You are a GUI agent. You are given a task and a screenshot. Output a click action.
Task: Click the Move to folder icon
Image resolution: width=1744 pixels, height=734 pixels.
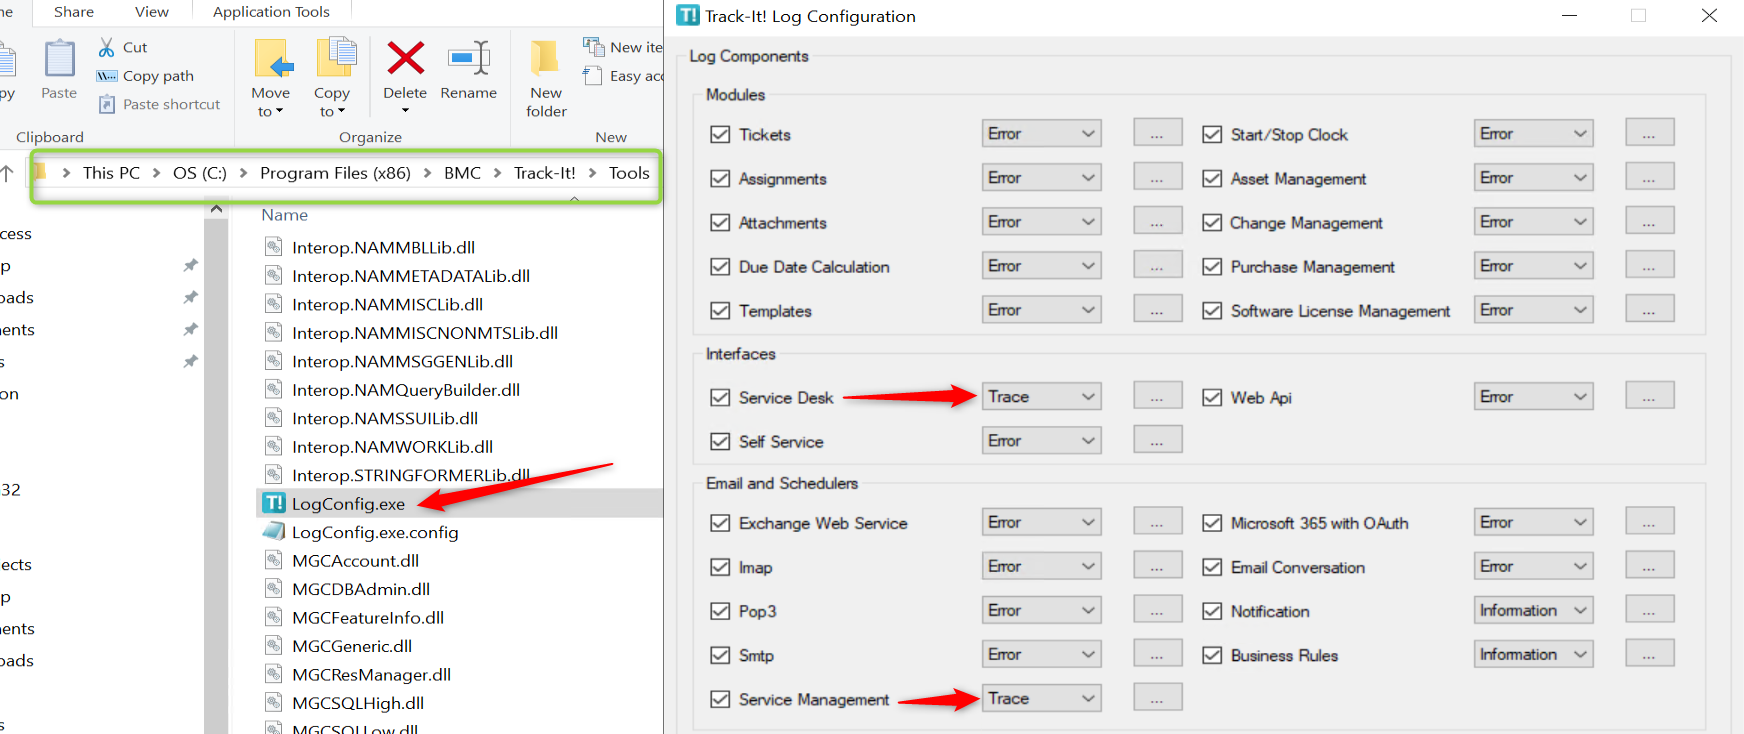coord(273,58)
